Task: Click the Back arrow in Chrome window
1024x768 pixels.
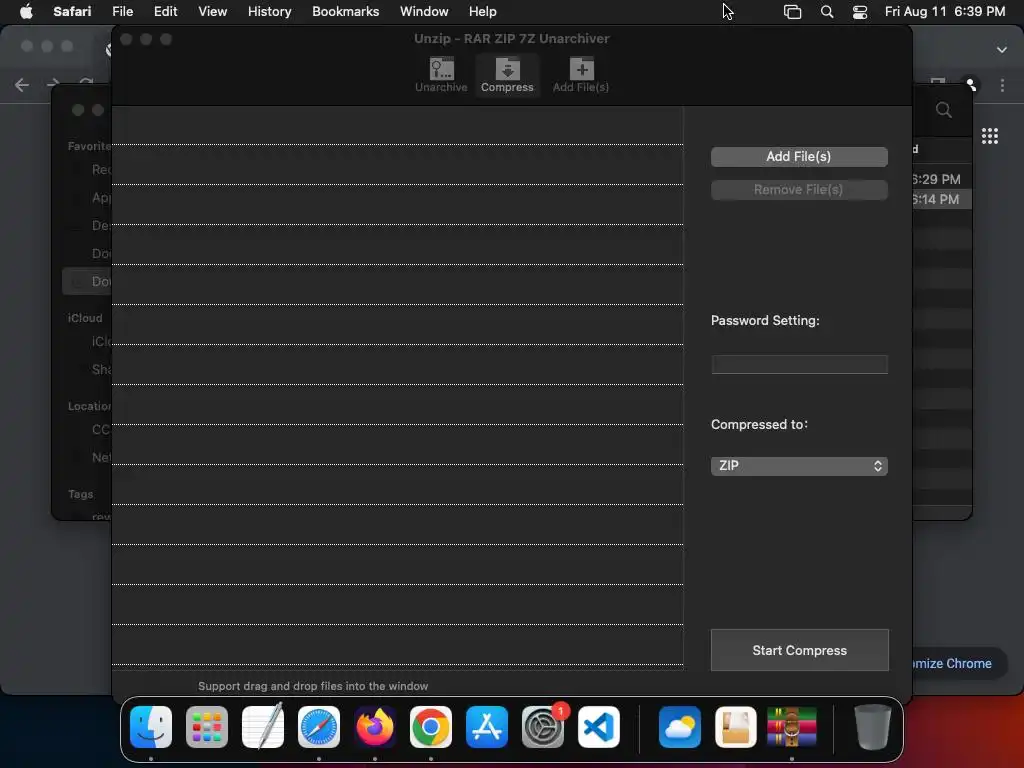Action: 22,86
